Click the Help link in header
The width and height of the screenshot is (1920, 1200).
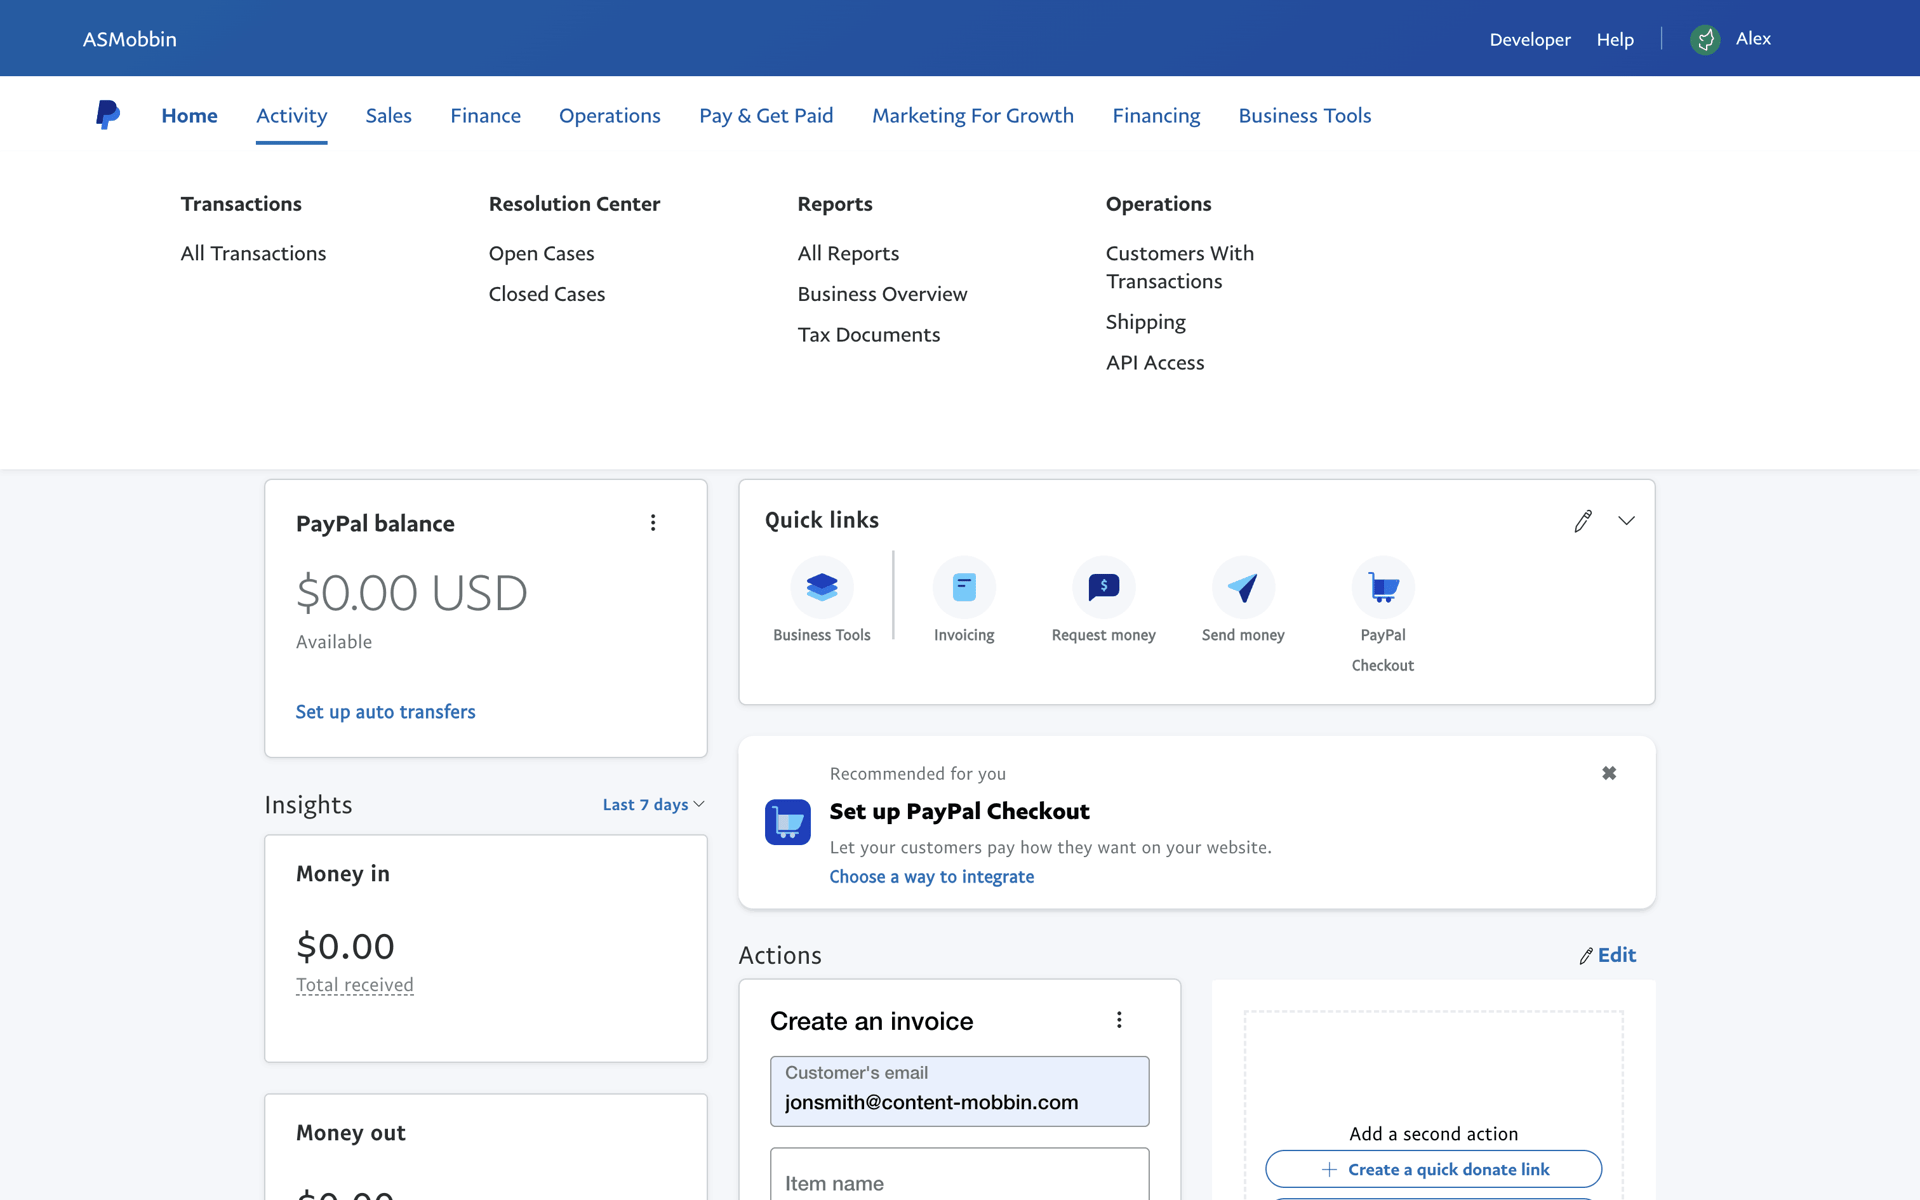pyautogui.click(x=1615, y=39)
